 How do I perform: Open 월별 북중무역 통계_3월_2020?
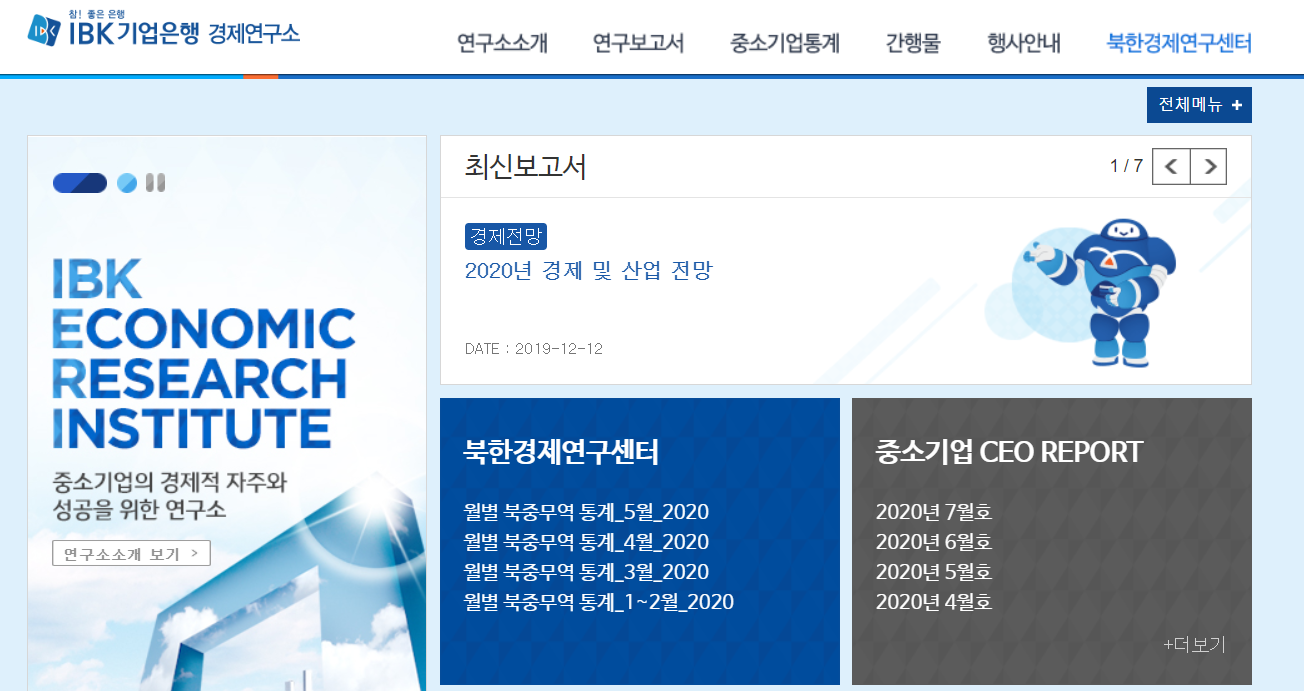[586, 572]
